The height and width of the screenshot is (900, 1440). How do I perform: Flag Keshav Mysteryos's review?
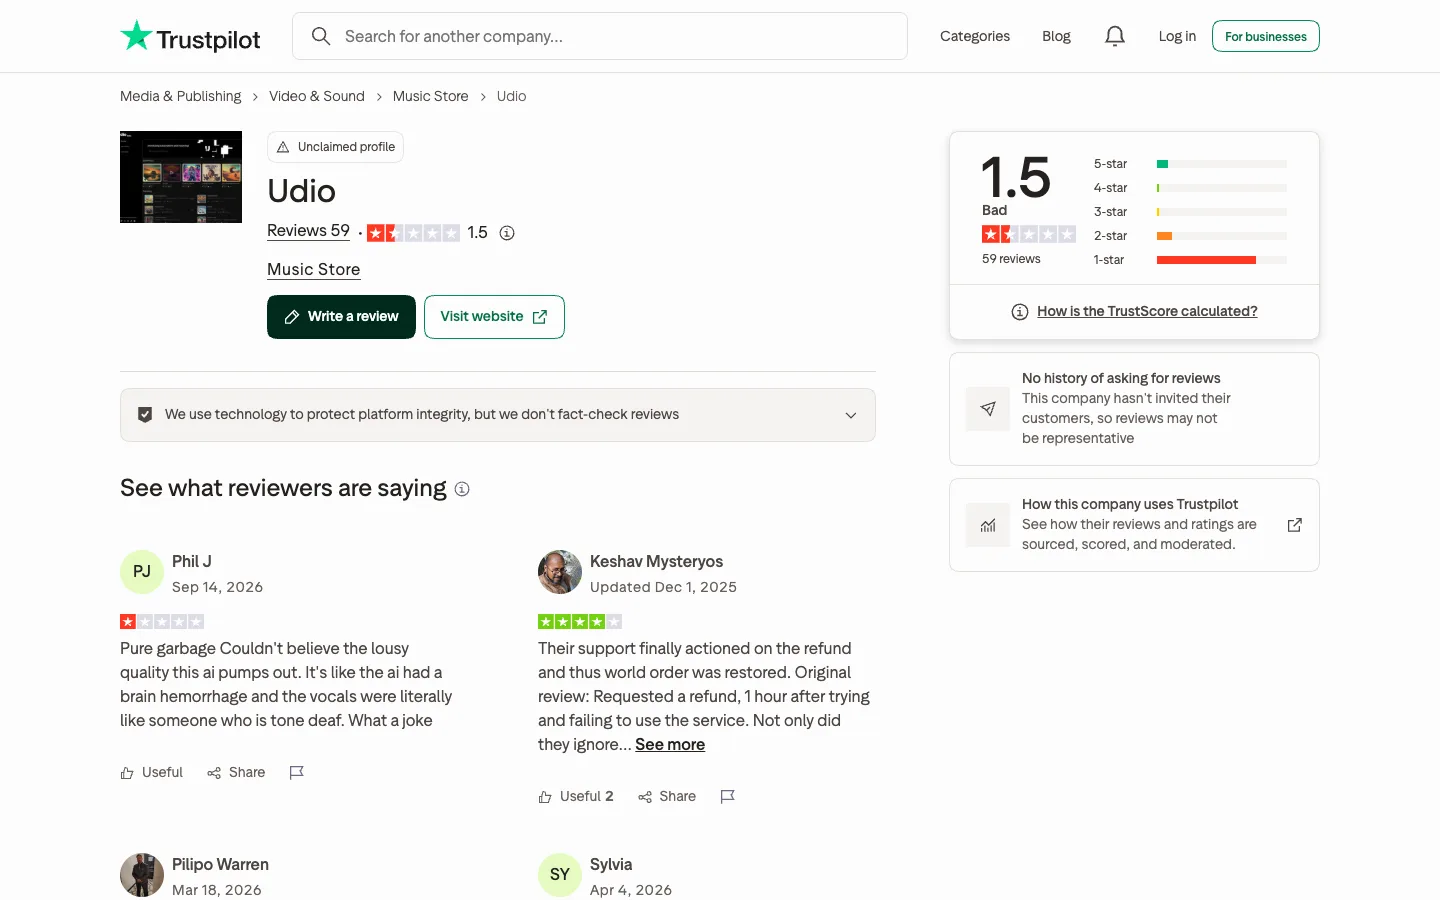(x=727, y=796)
